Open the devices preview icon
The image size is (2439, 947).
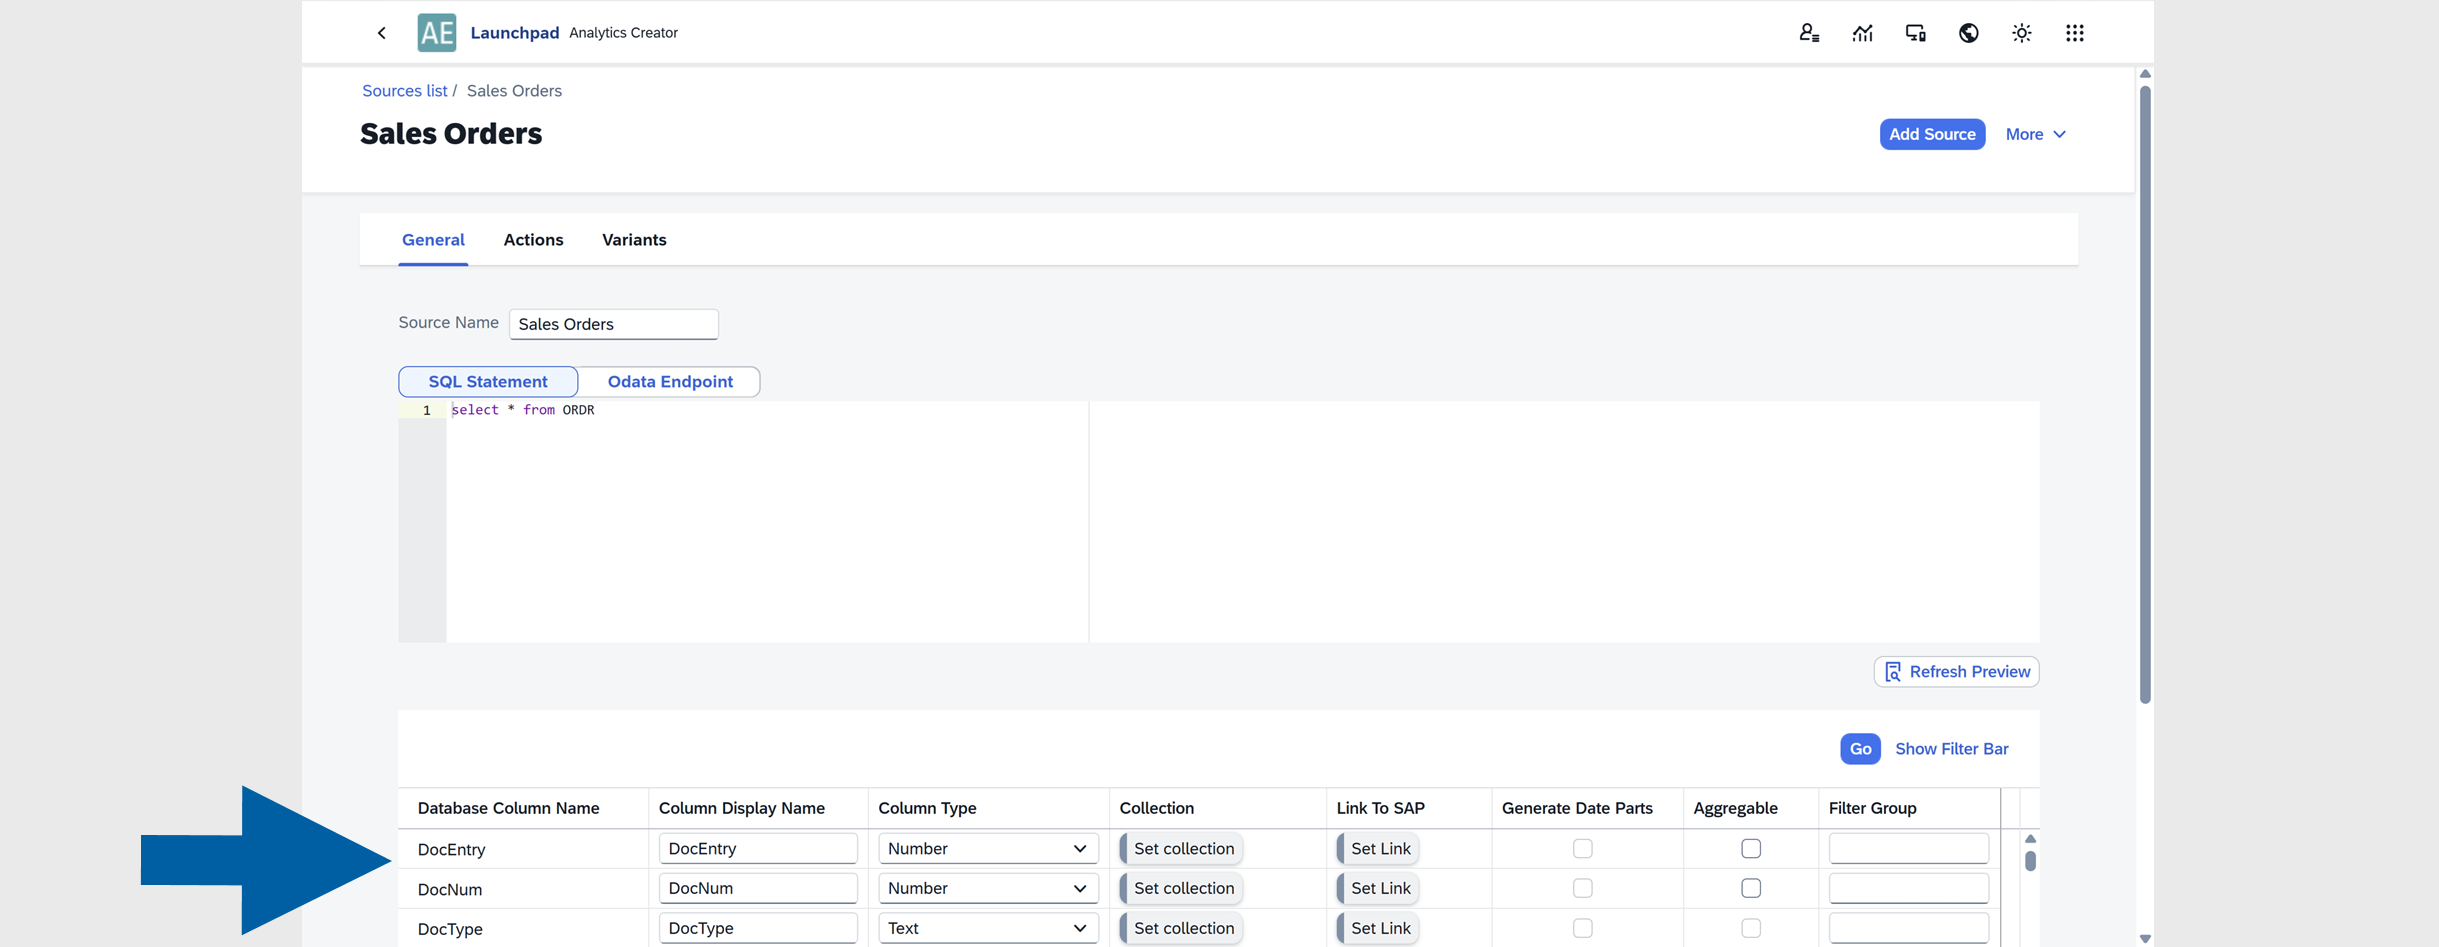pyautogui.click(x=1915, y=32)
